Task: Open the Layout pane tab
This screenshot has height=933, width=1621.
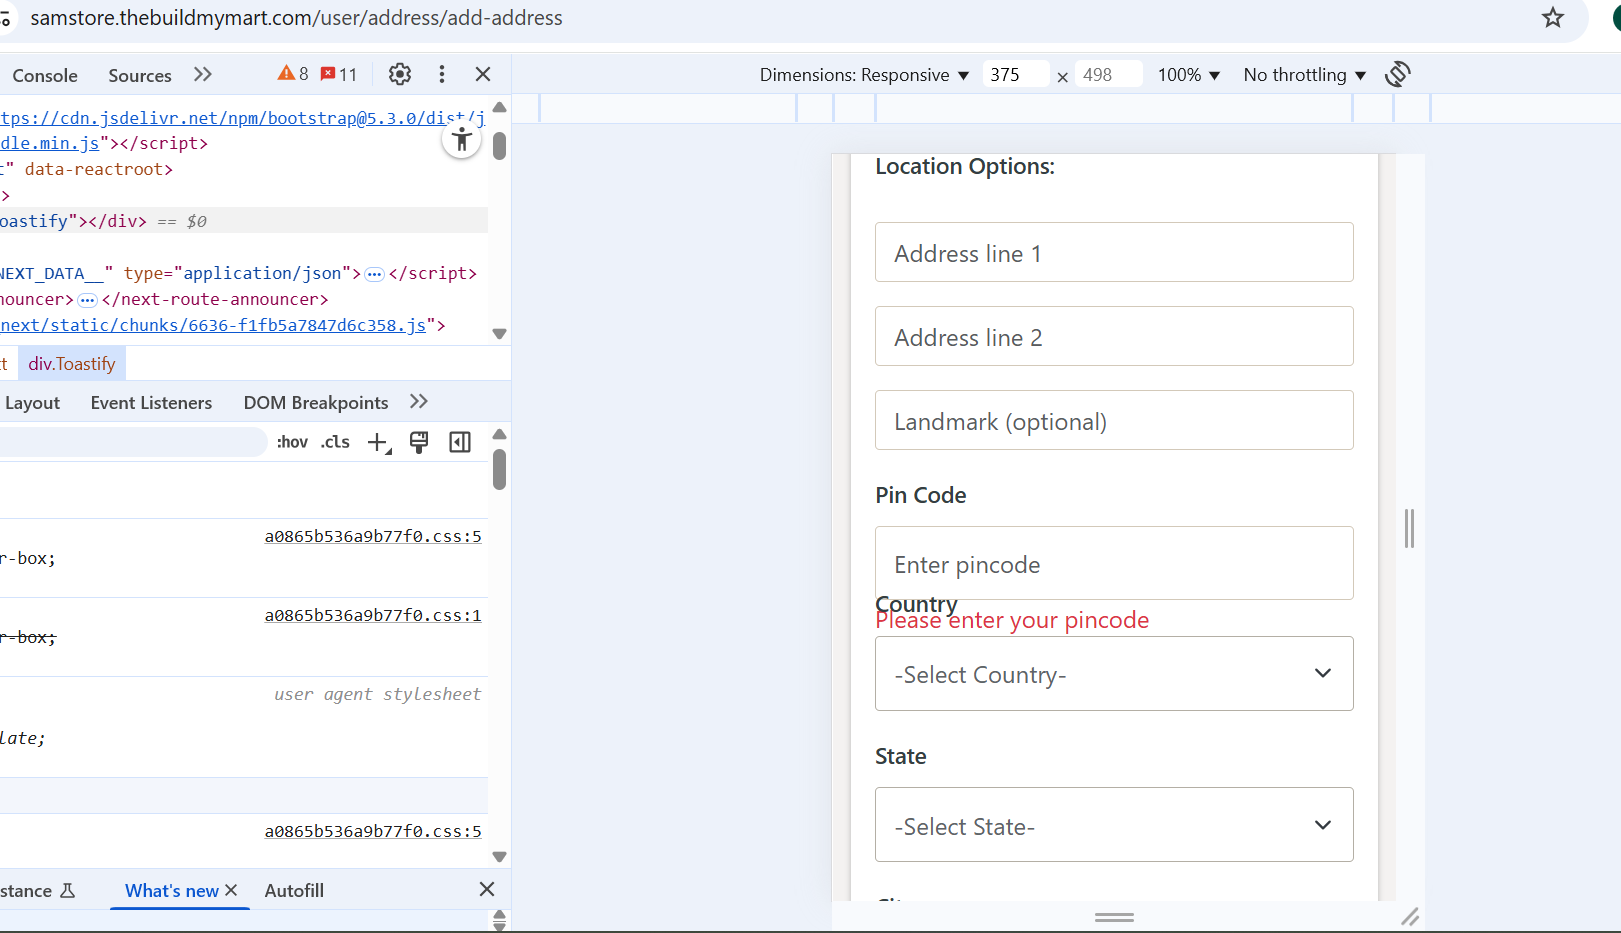Action: (32, 402)
